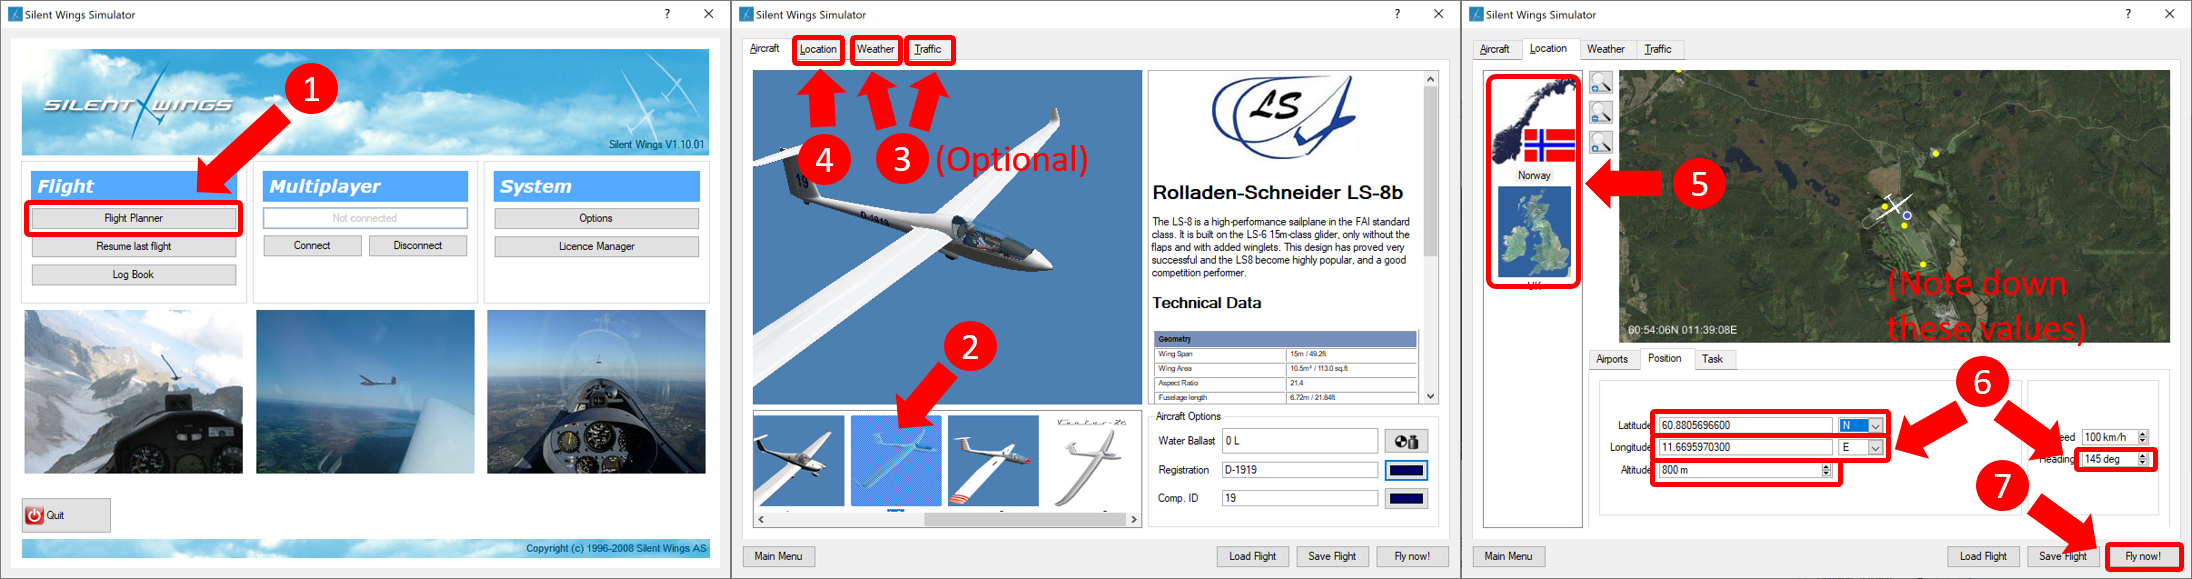
Task: Select the UK scenery map icon
Action: tap(1534, 233)
